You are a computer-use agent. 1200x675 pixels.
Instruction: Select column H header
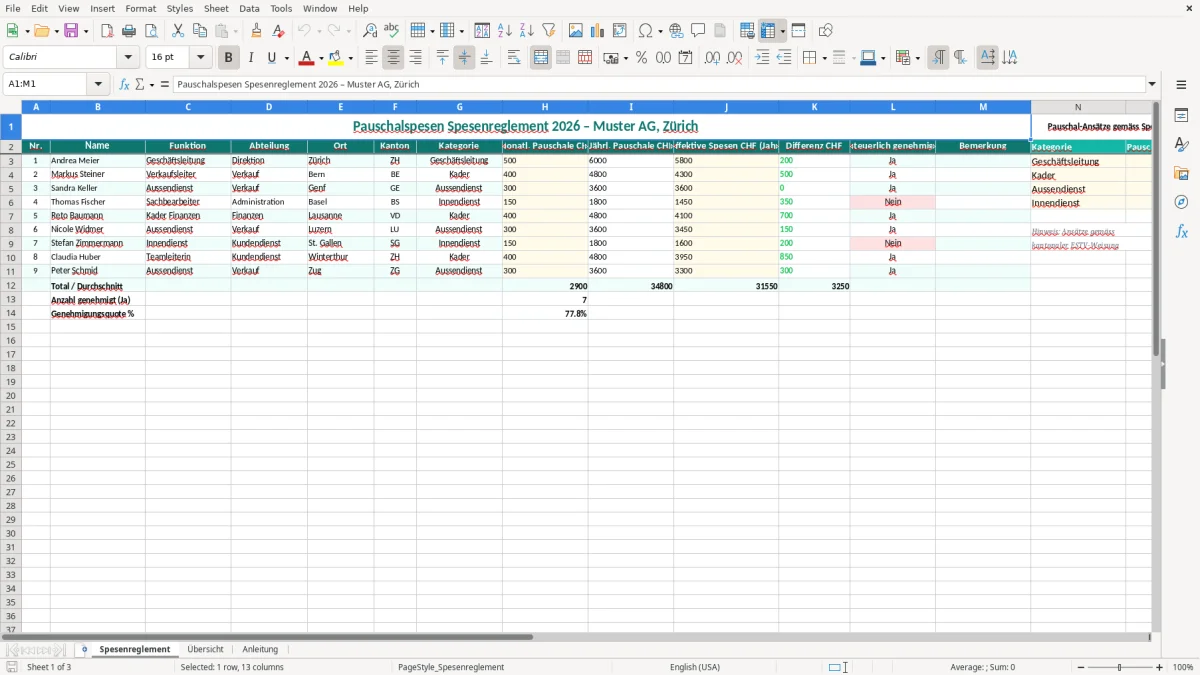(x=545, y=106)
